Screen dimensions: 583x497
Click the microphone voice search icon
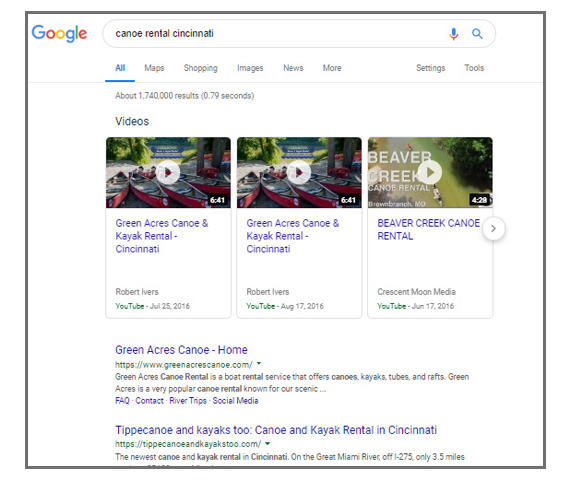[x=453, y=34]
